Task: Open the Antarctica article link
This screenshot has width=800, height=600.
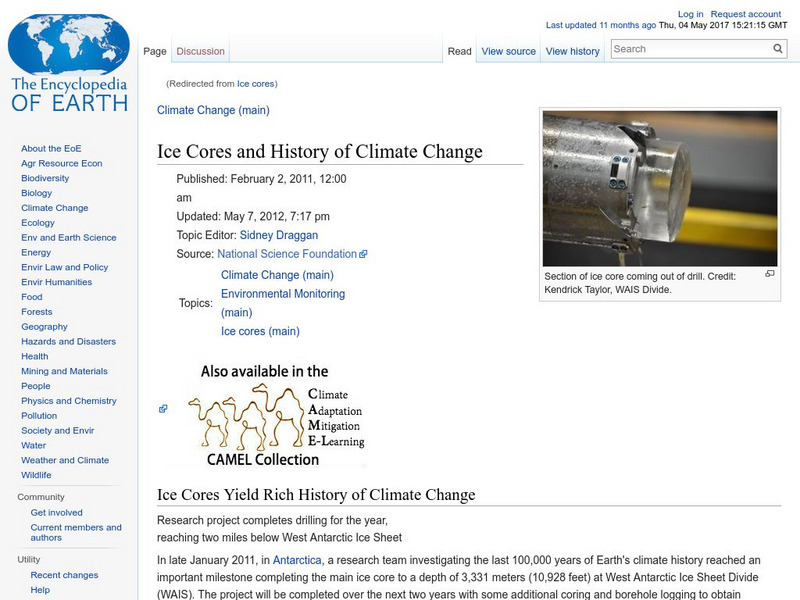Action: click(x=298, y=560)
